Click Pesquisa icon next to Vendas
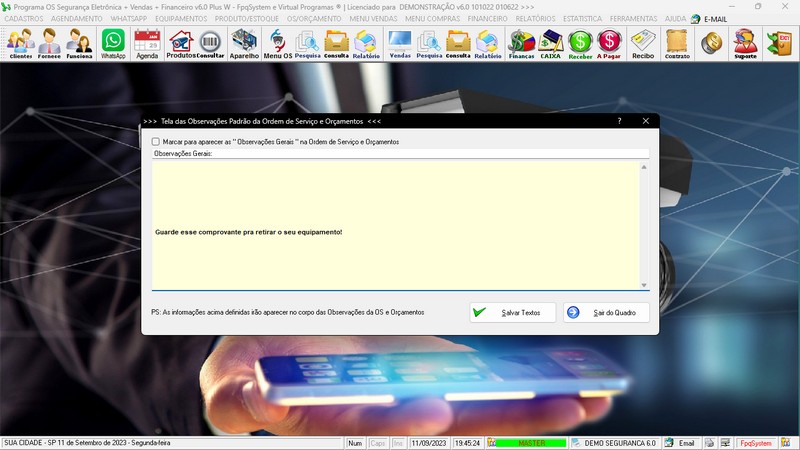 click(429, 43)
